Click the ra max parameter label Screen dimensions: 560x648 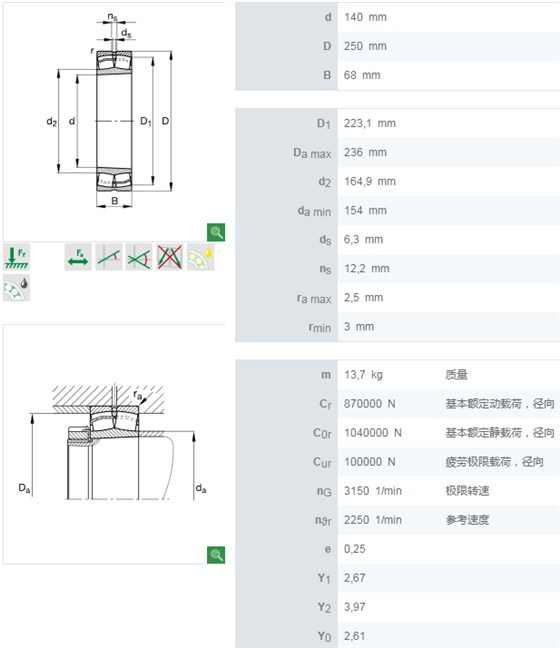[x=314, y=298]
